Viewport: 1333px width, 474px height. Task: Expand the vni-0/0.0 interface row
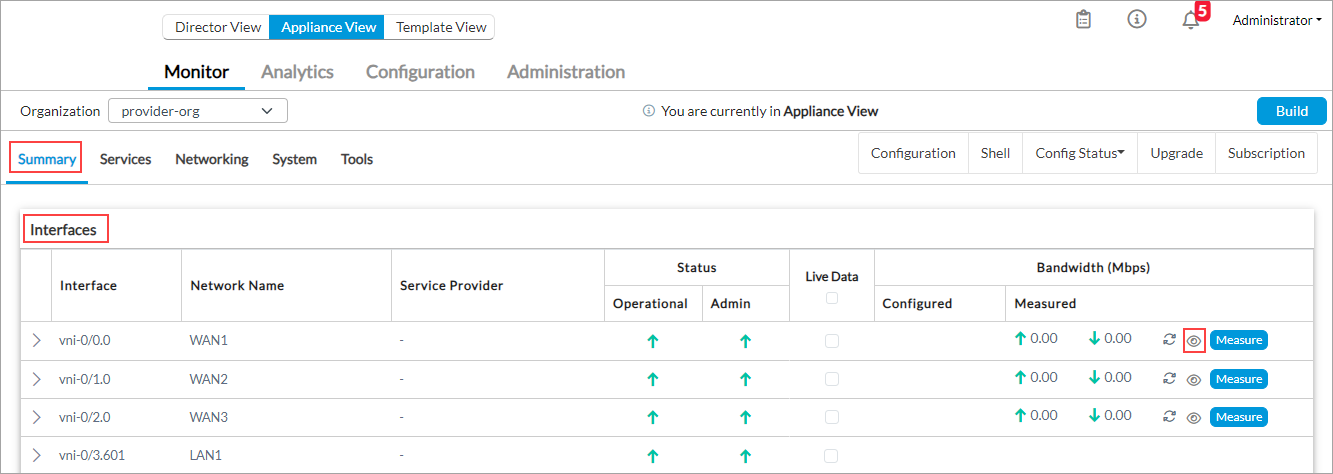pos(37,341)
